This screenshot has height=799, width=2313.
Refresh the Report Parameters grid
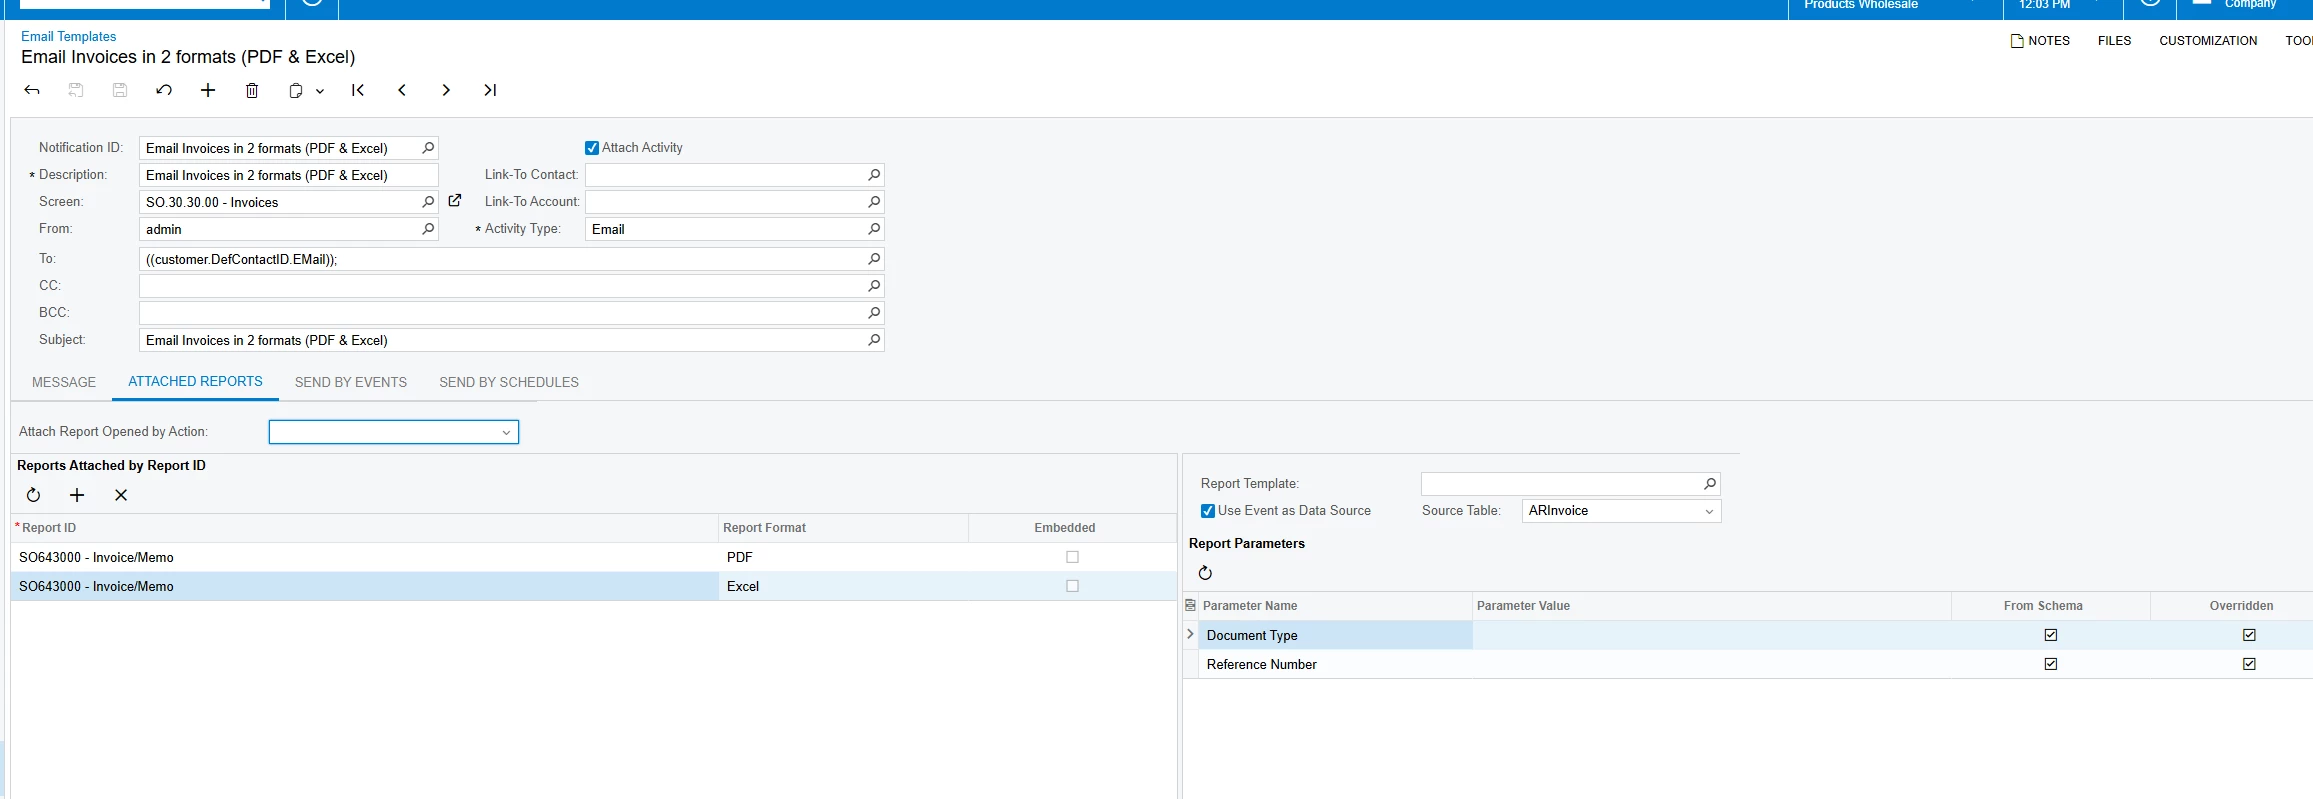click(x=1205, y=573)
